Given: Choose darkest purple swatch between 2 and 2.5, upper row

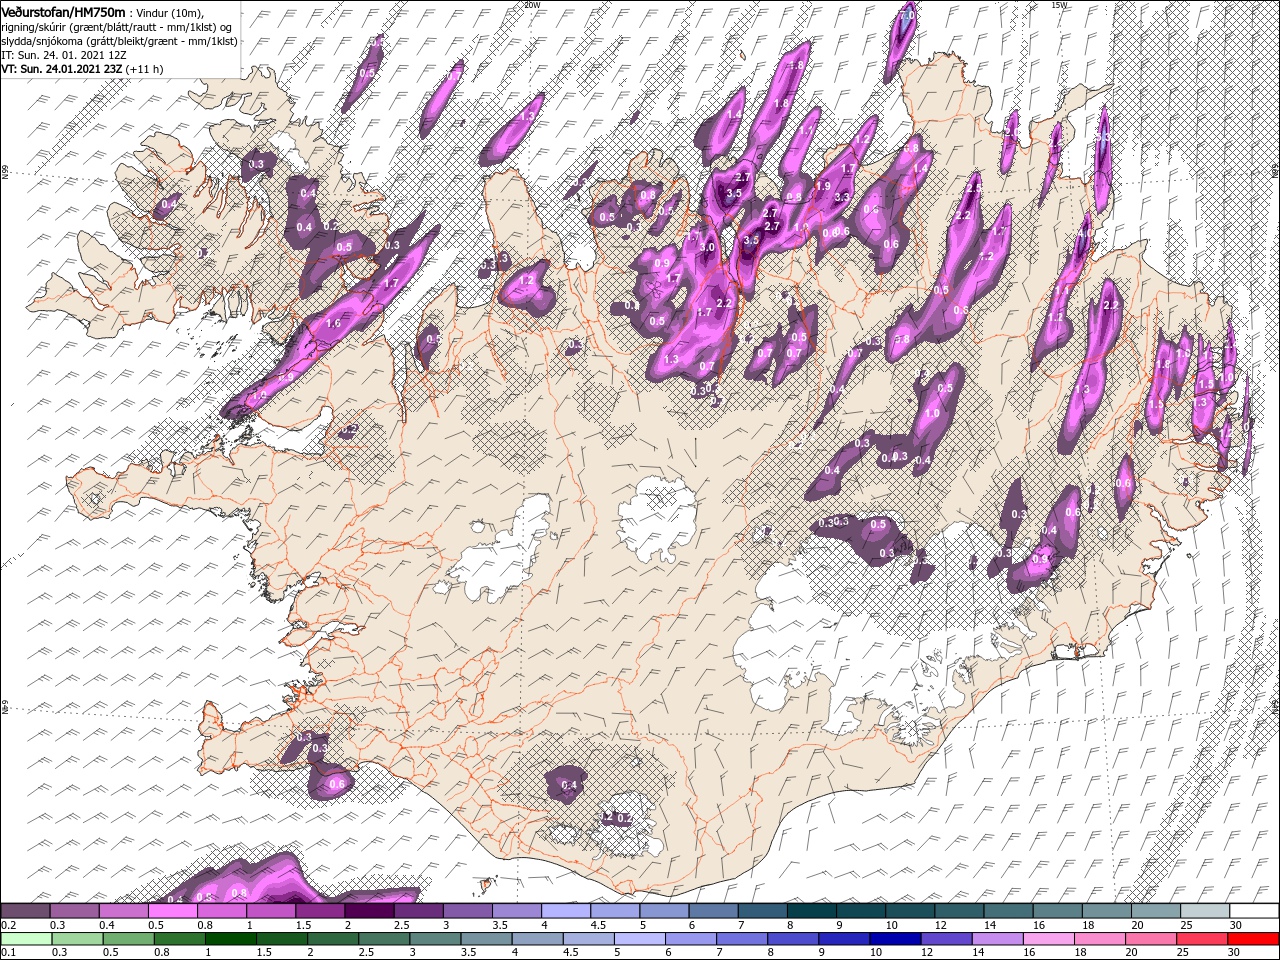Looking at the screenshot, I should tap(369, 911).
